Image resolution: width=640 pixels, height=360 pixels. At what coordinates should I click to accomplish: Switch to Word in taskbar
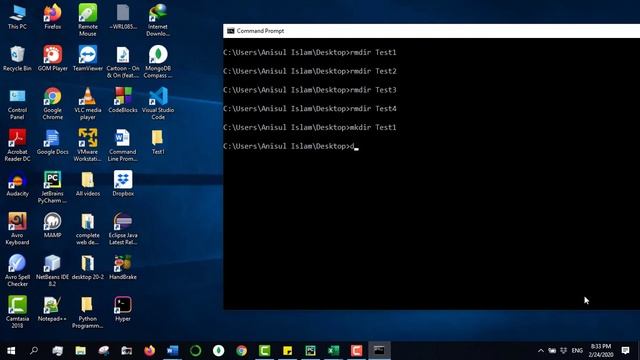[173, 351]
